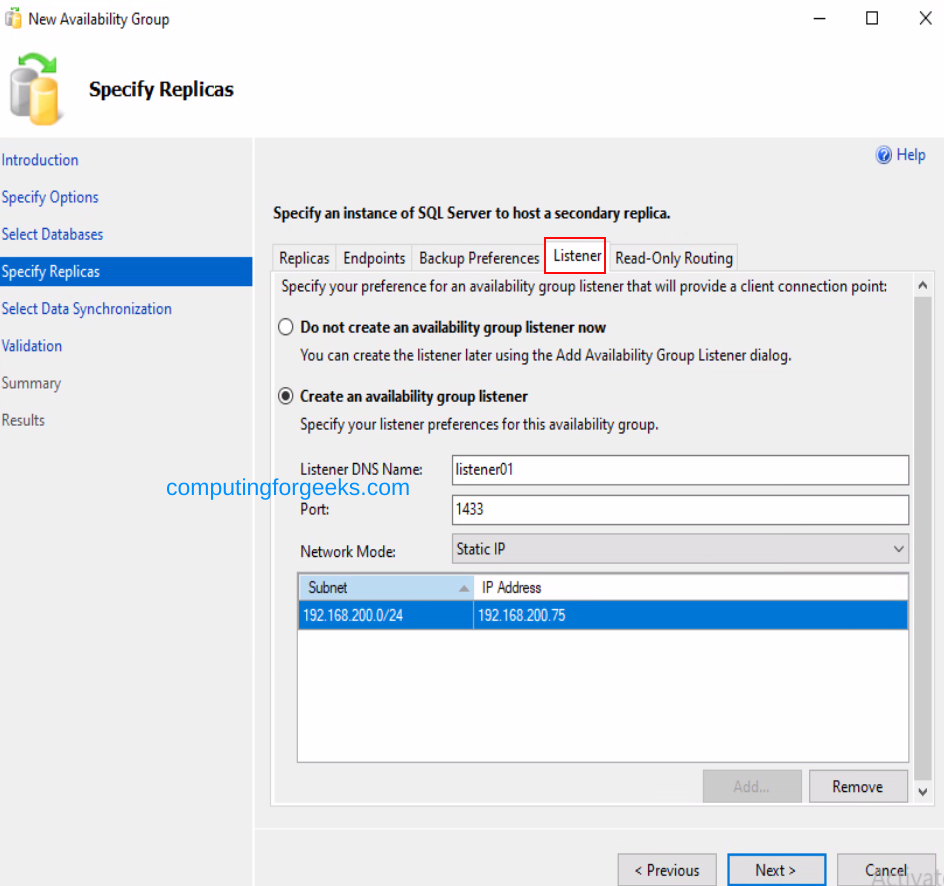This screenshot has height=886, width=944.
Task: Switch to the Endpoints tab
Action: pos(373,257)
